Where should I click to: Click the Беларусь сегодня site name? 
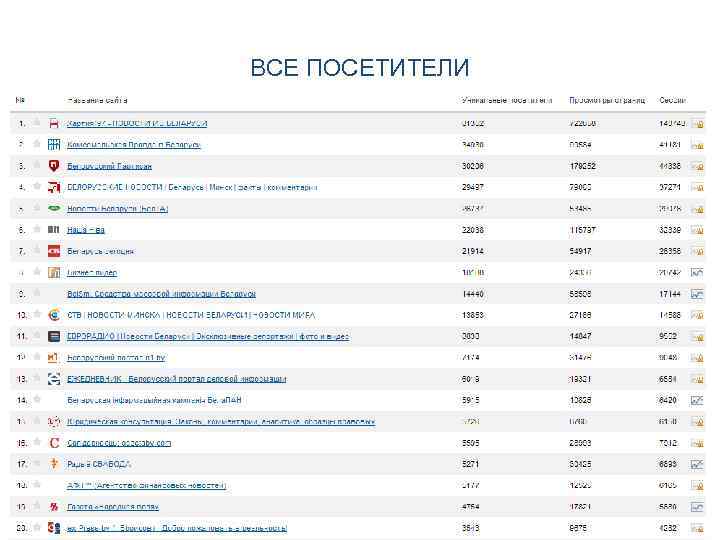(101, 251)
